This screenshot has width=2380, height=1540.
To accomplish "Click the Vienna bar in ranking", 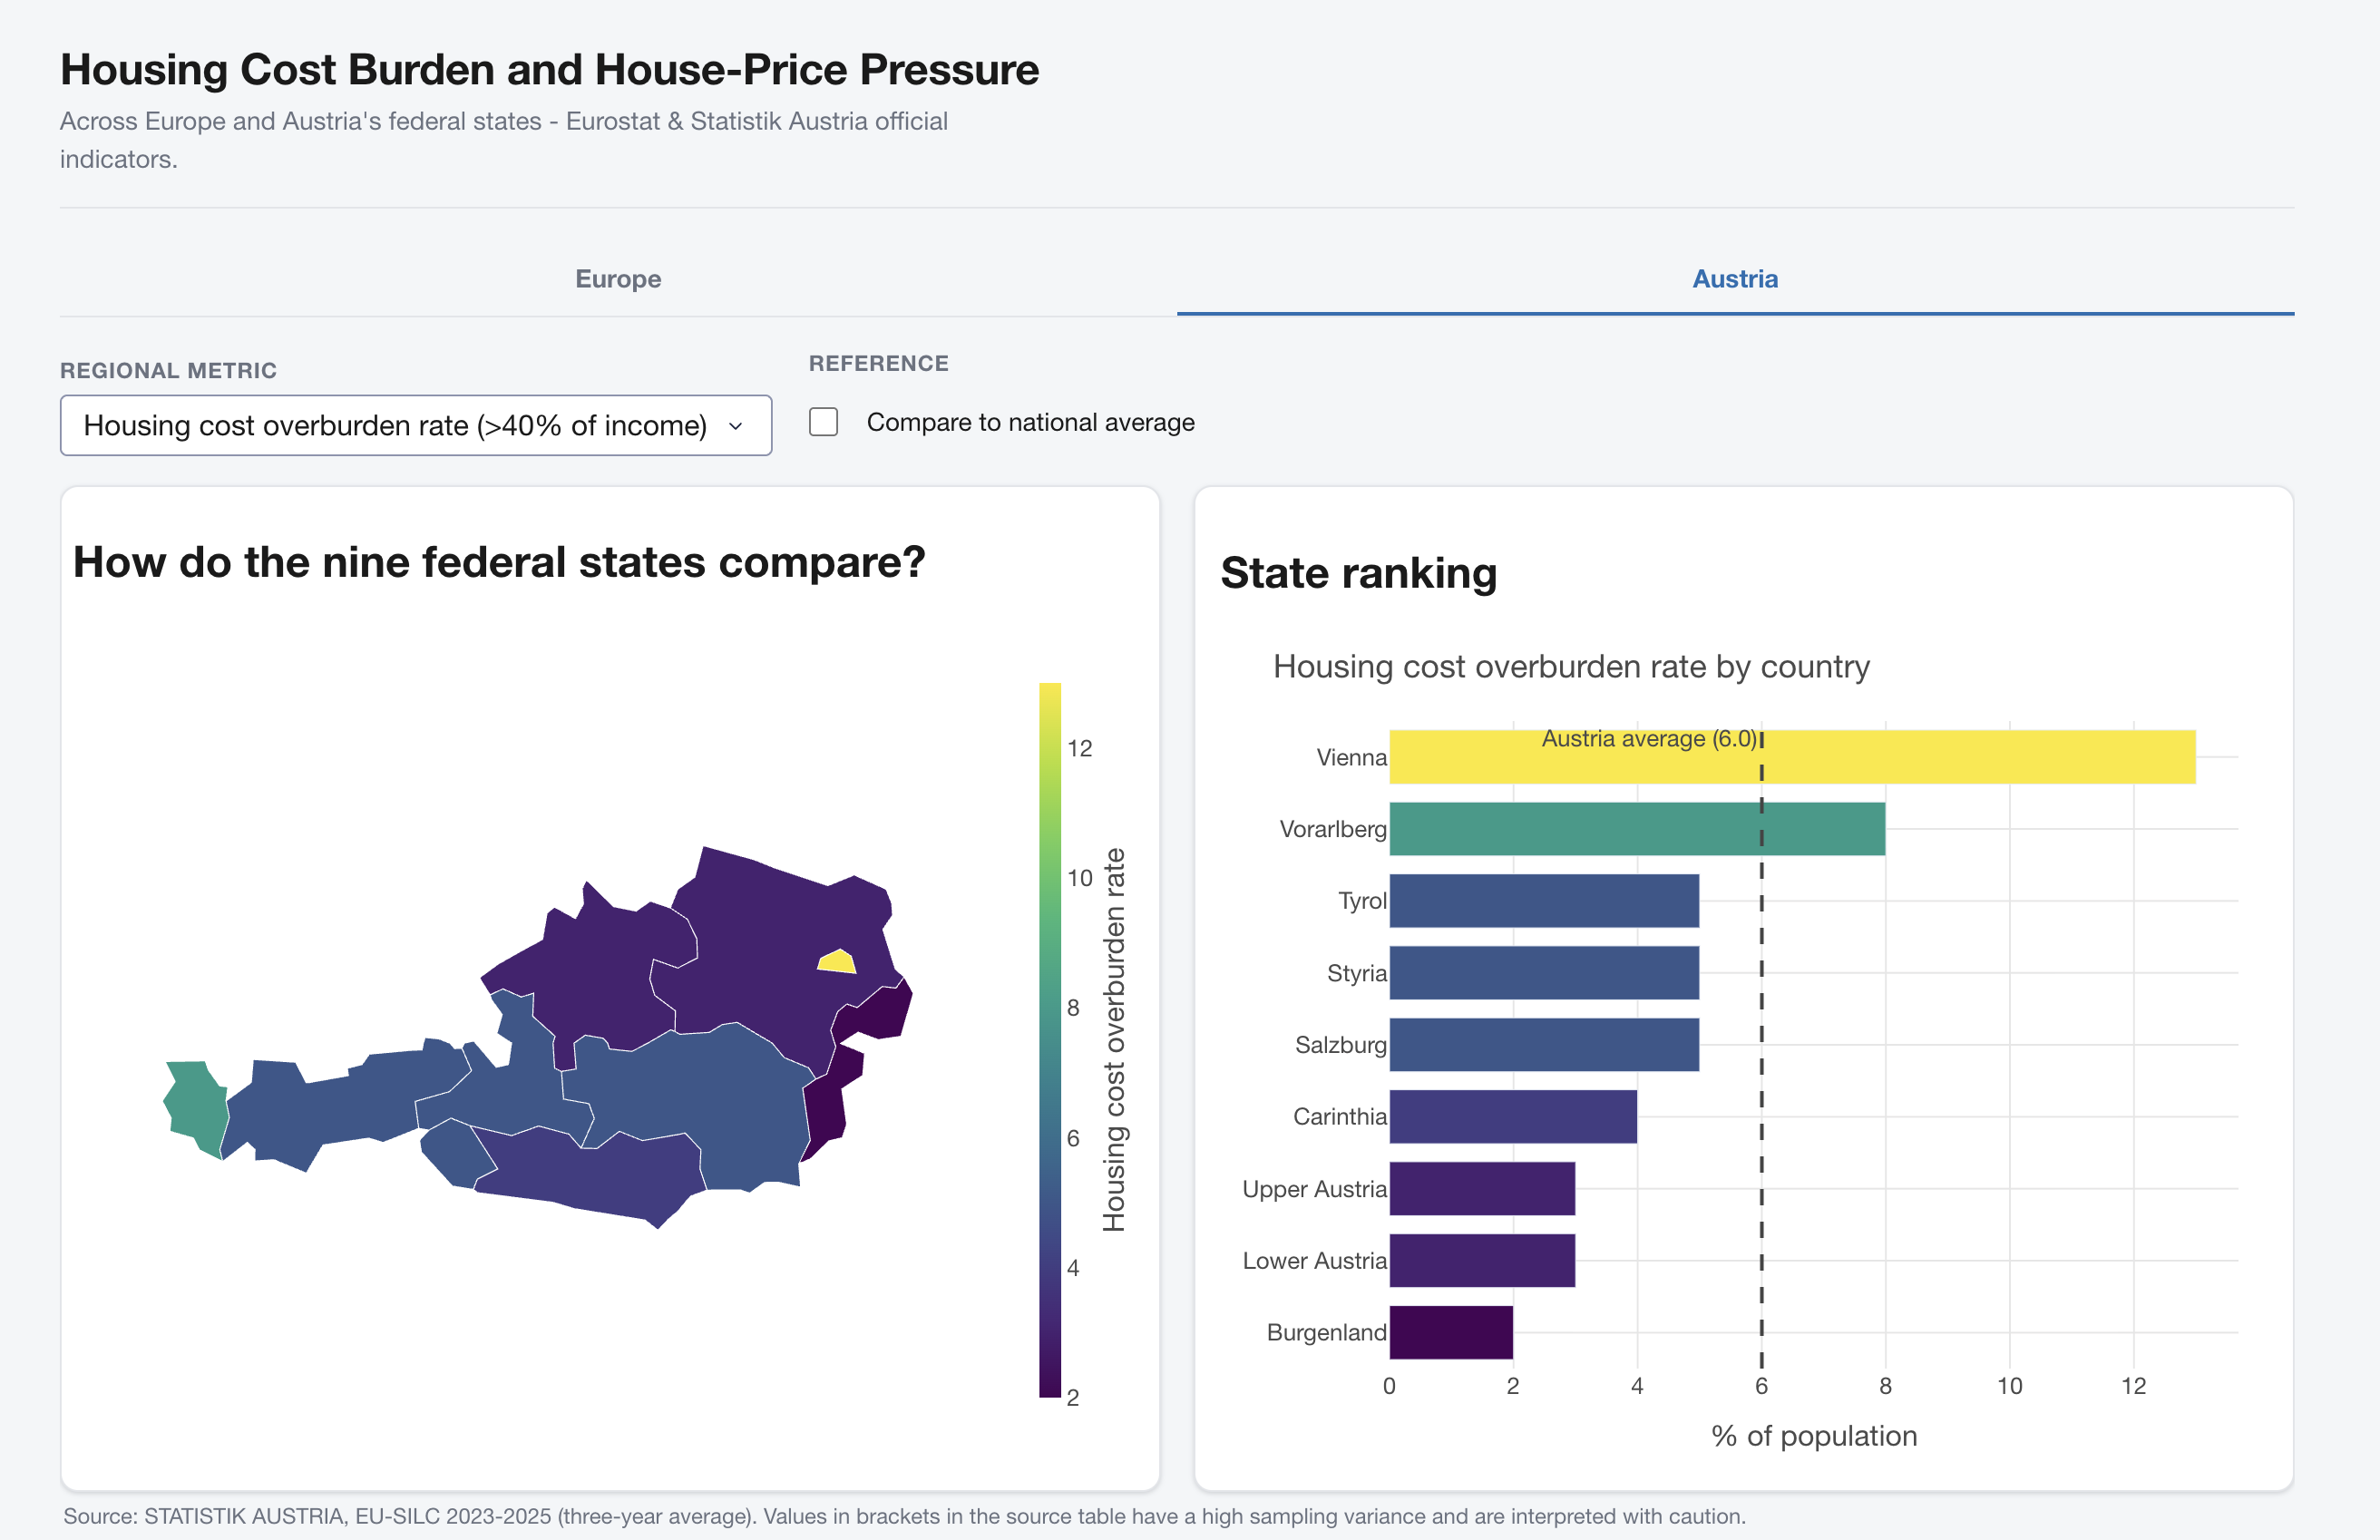I will (x=1792, y=757).
